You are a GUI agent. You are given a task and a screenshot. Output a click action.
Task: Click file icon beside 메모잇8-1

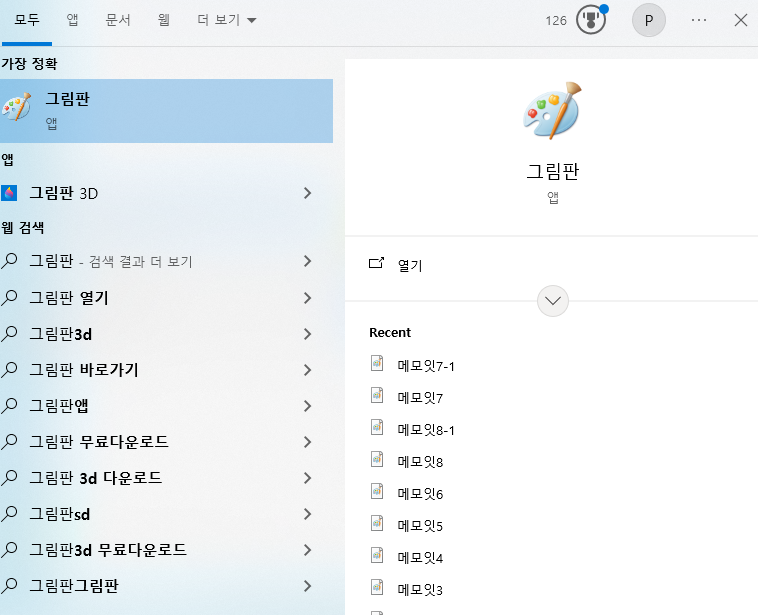(377, 427)
